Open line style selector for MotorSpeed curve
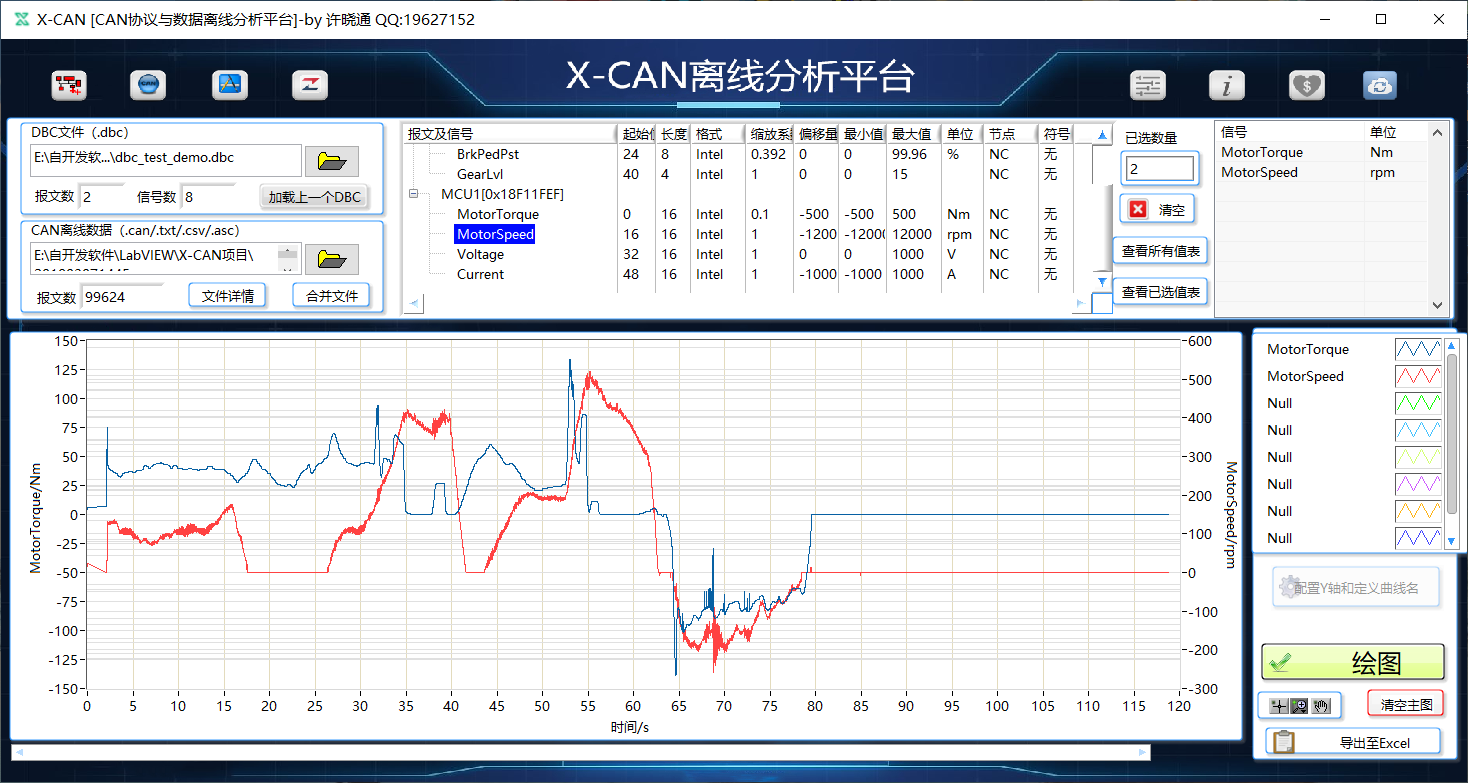This screenshot has height=783, width=1468. click(1418, 375)
